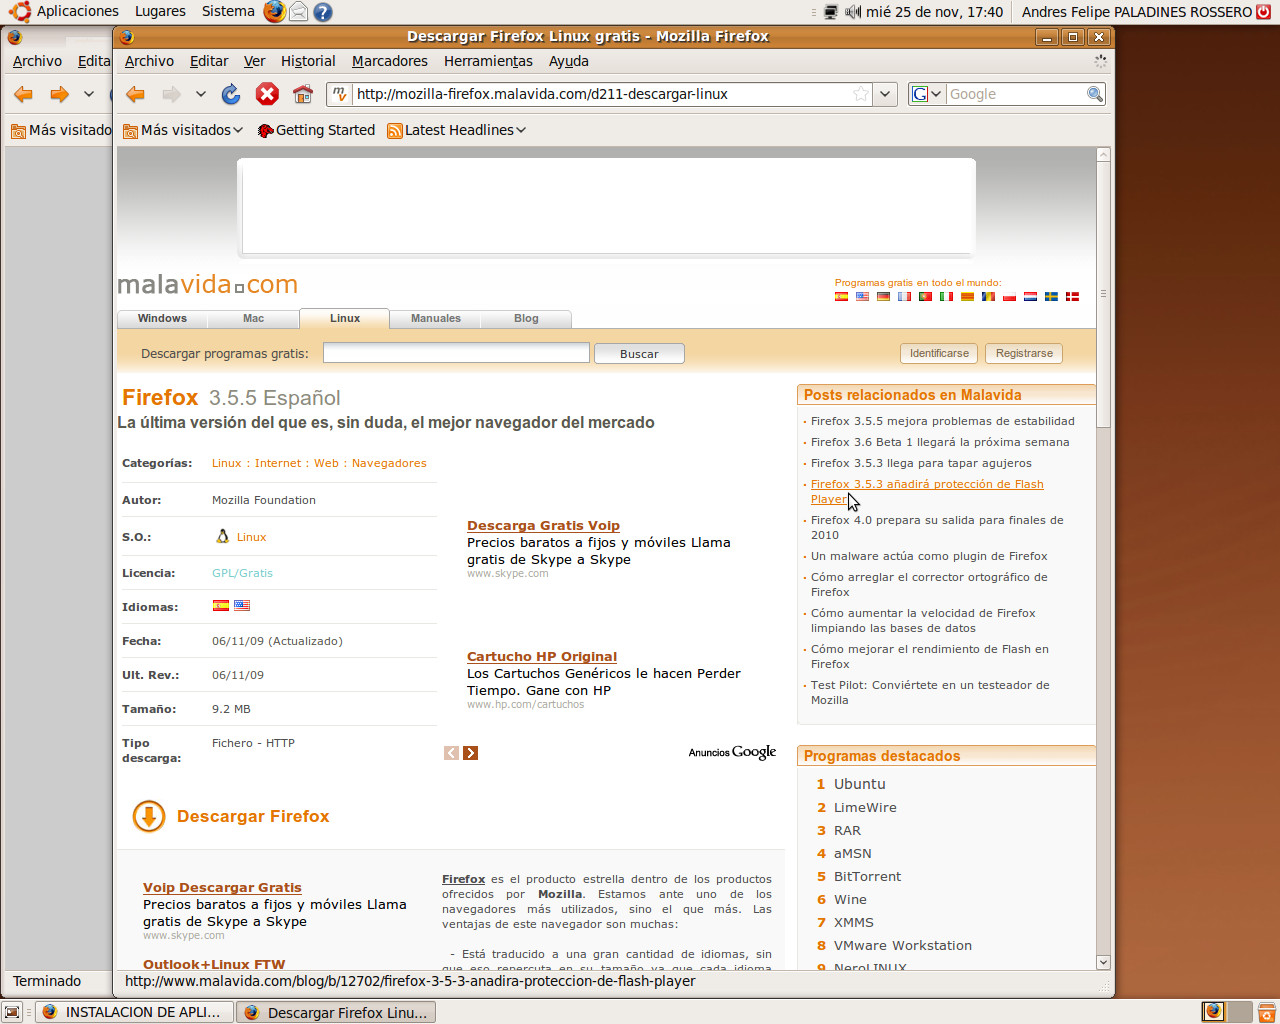Click the ad carousel next arrow
This screenshot has width=1280, height=1024.
click(x=471, y=753)
